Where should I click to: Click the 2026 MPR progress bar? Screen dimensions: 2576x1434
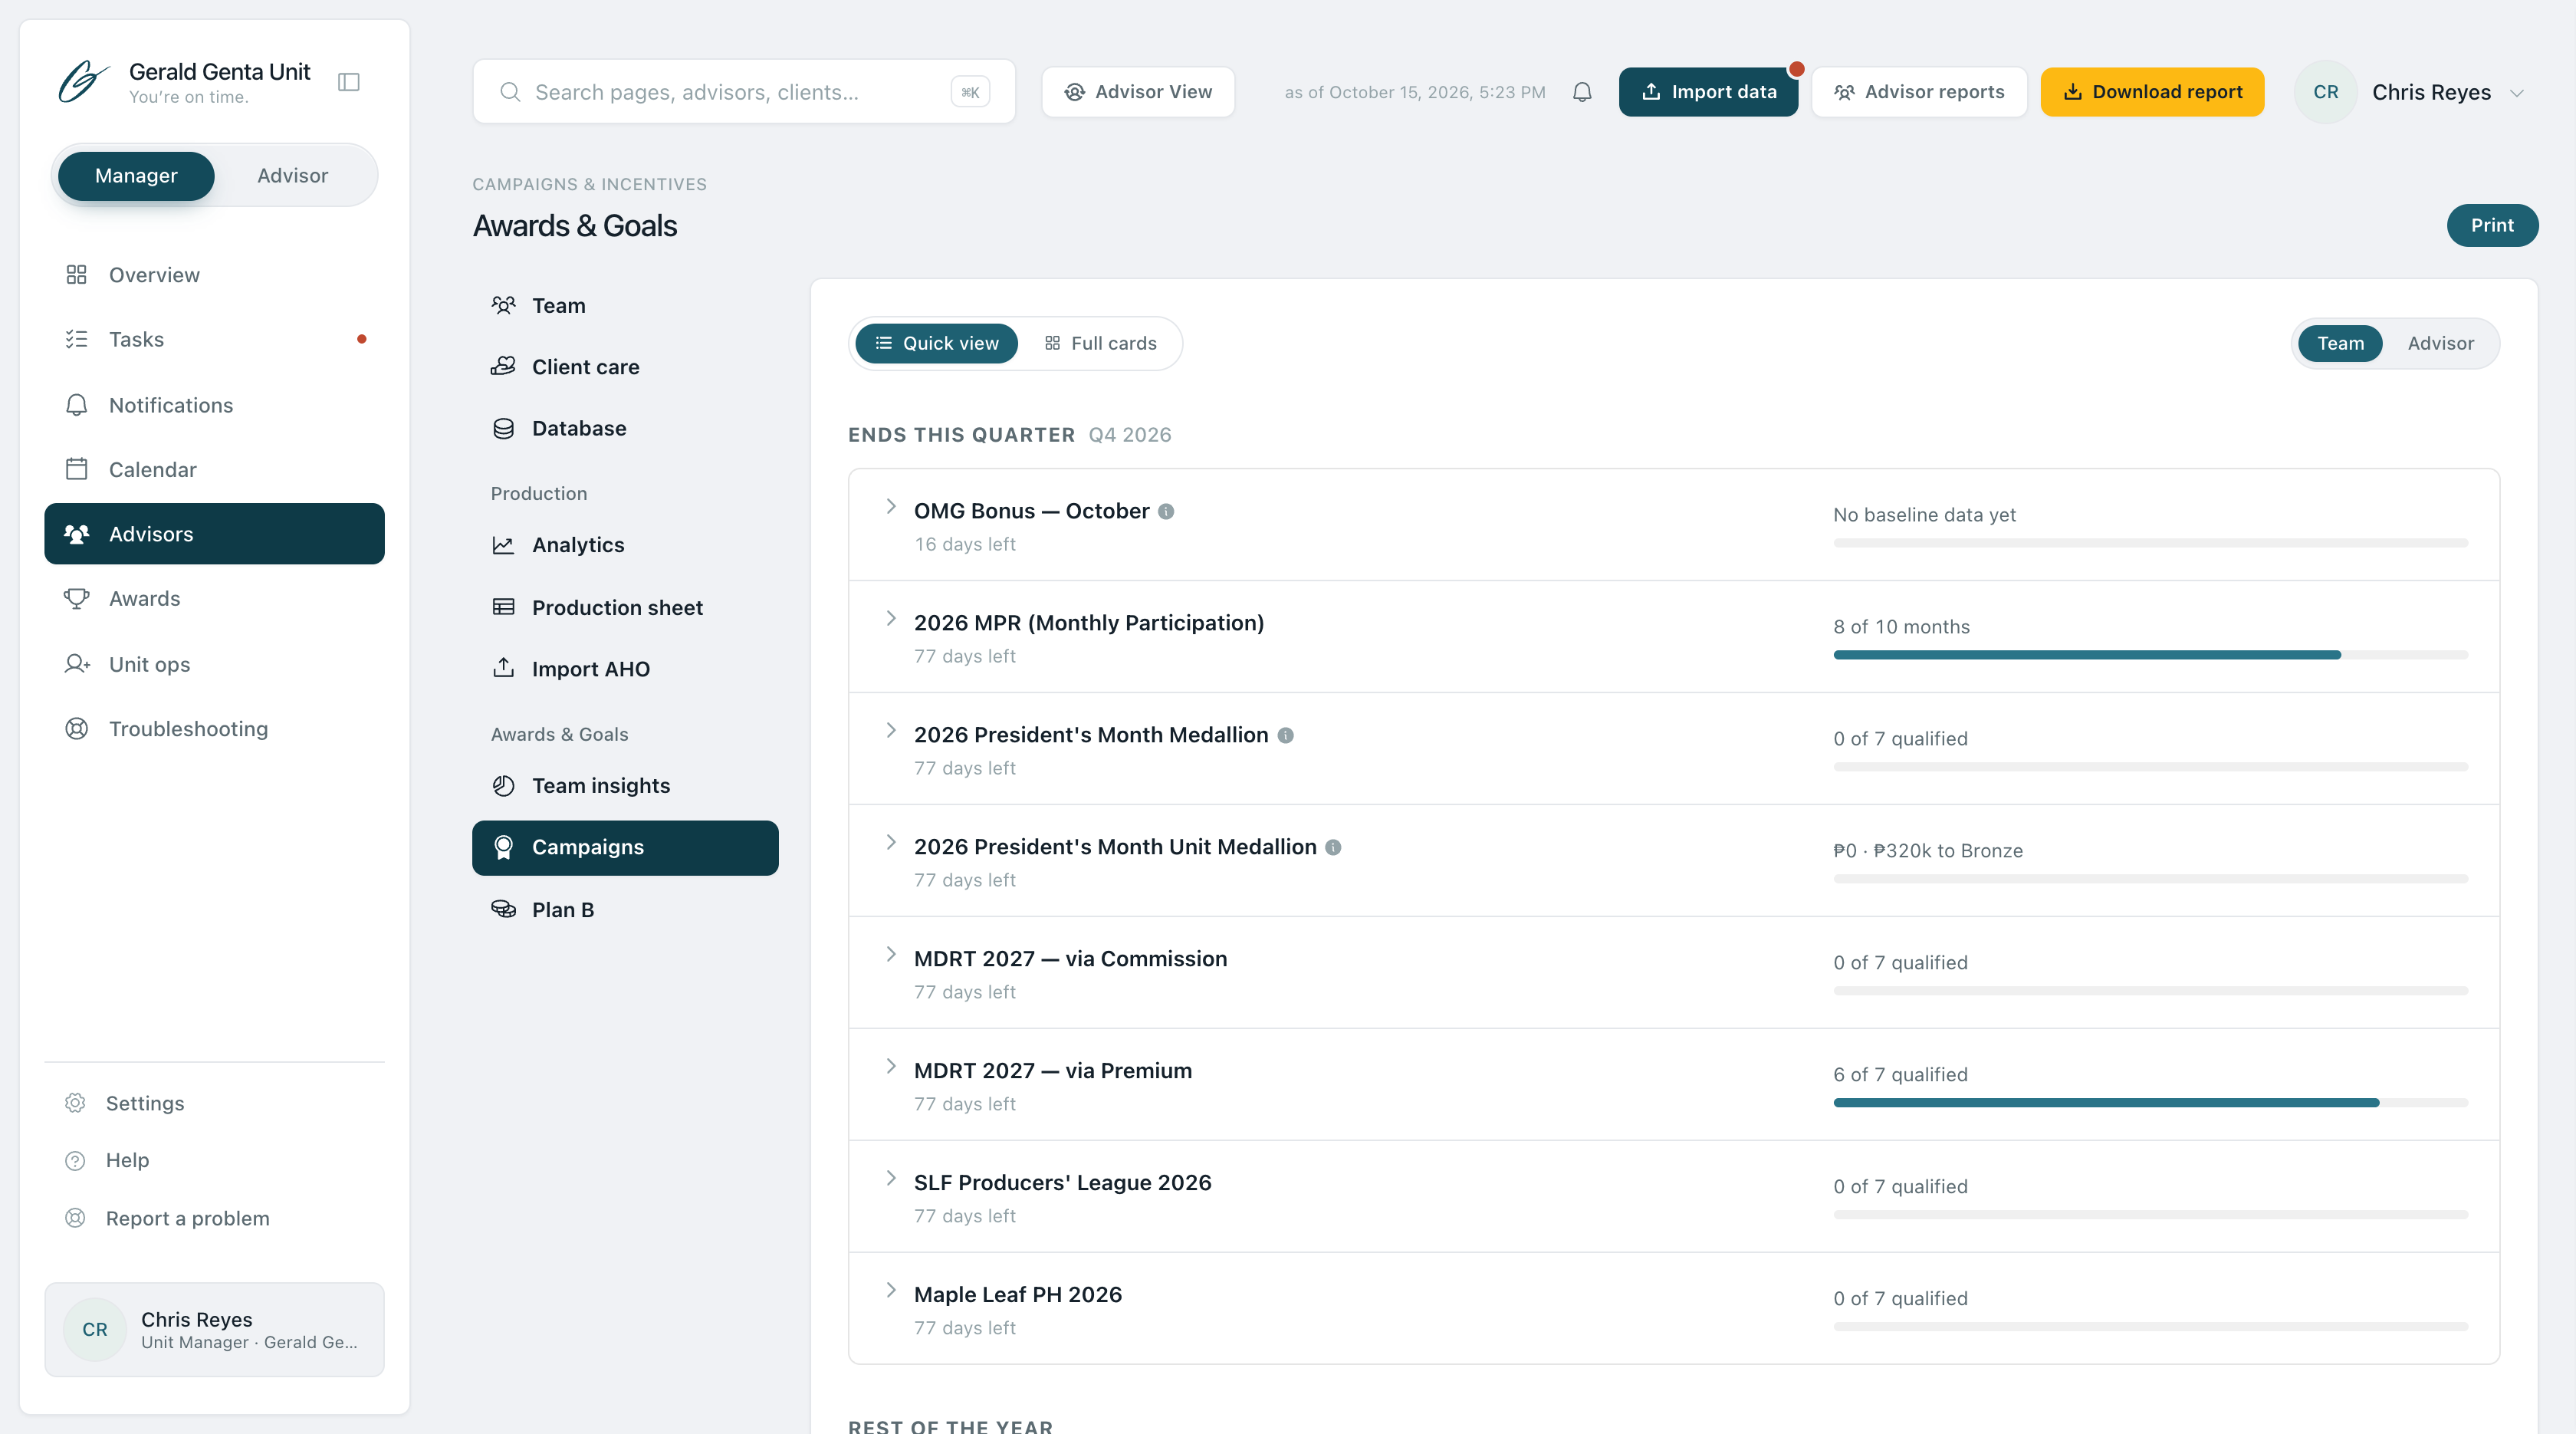pos(2150,655)
